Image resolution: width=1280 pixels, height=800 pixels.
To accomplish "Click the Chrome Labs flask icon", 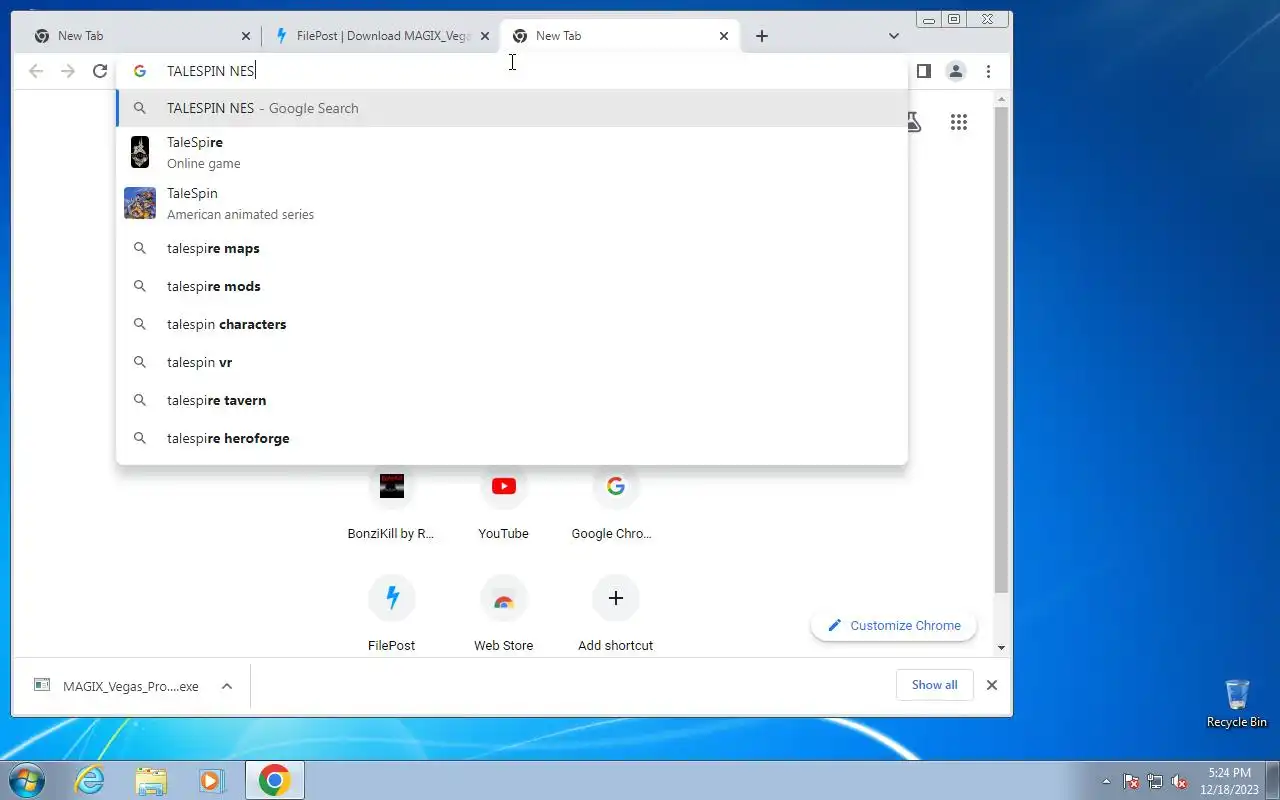I will [x=913, y=122].
